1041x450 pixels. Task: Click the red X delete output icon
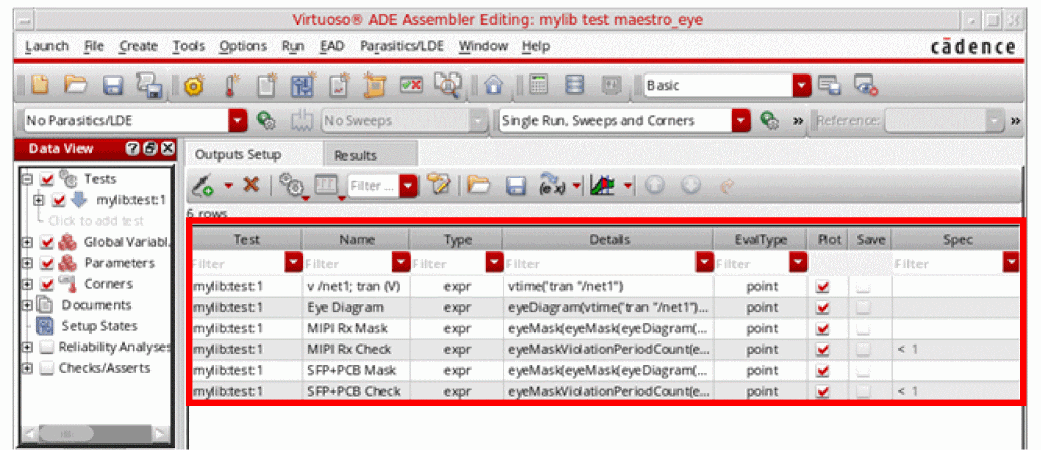250,185
